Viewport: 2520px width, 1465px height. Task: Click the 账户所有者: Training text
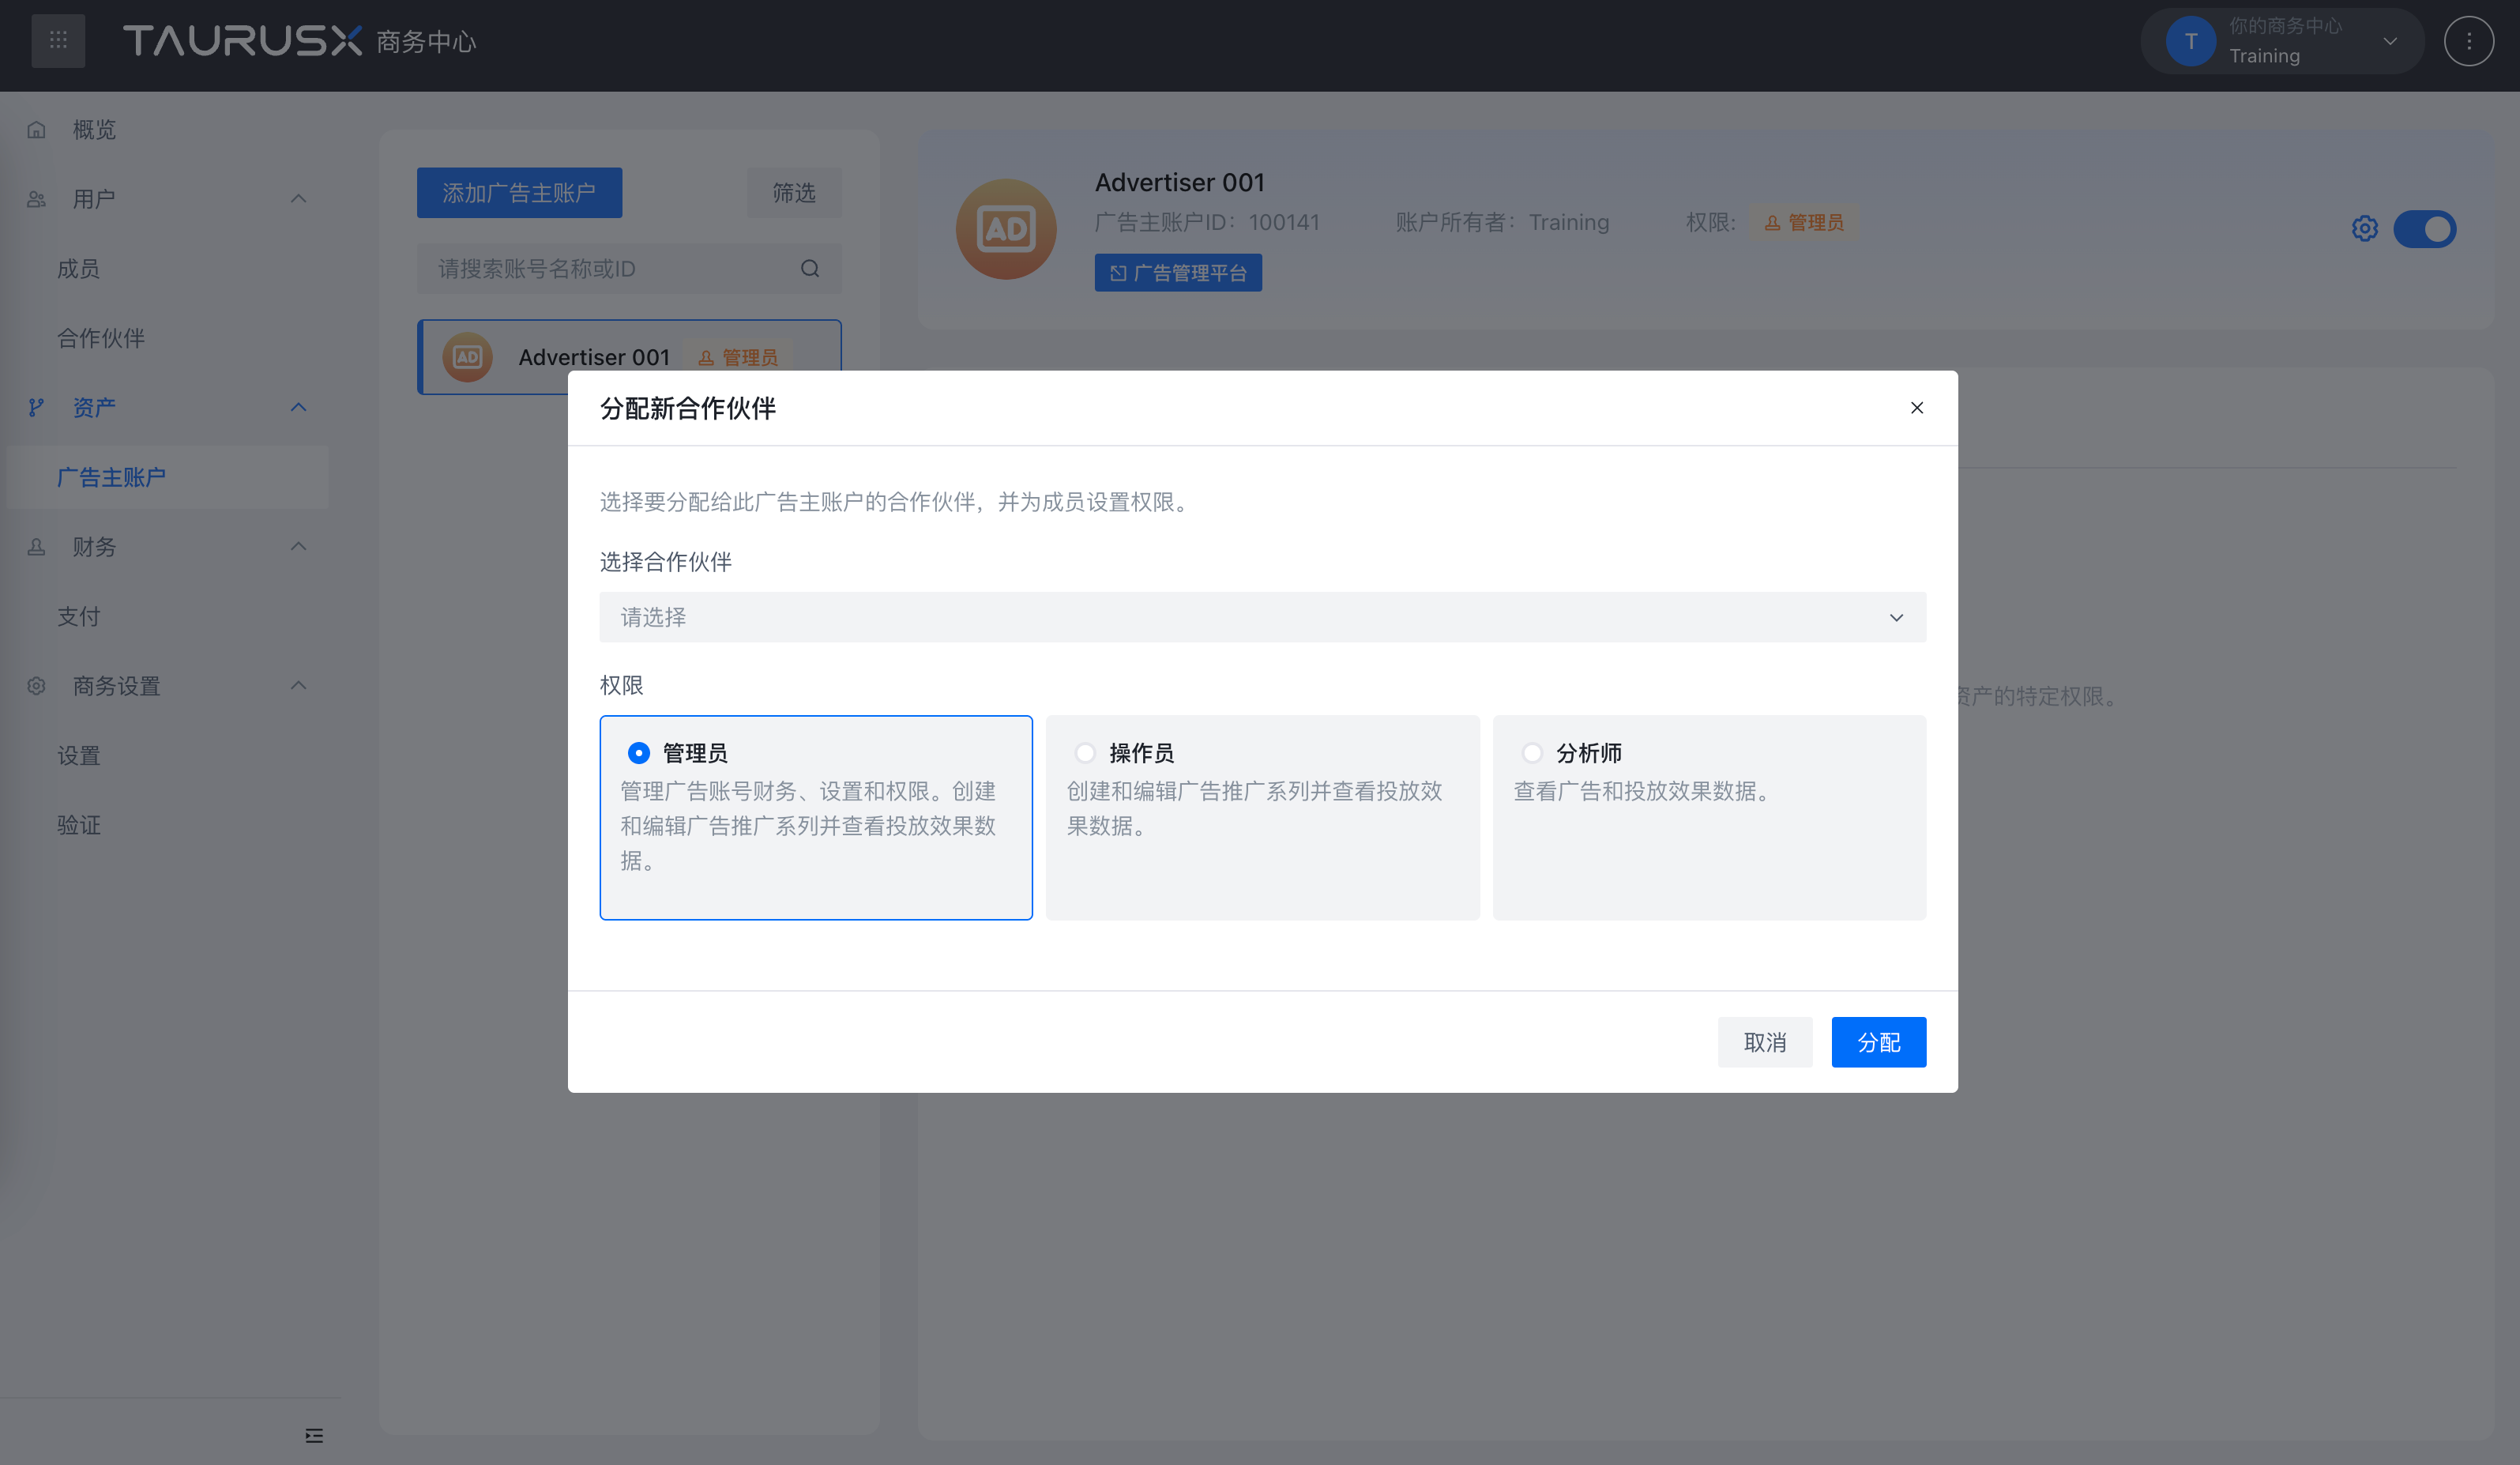coord(1502,222)
